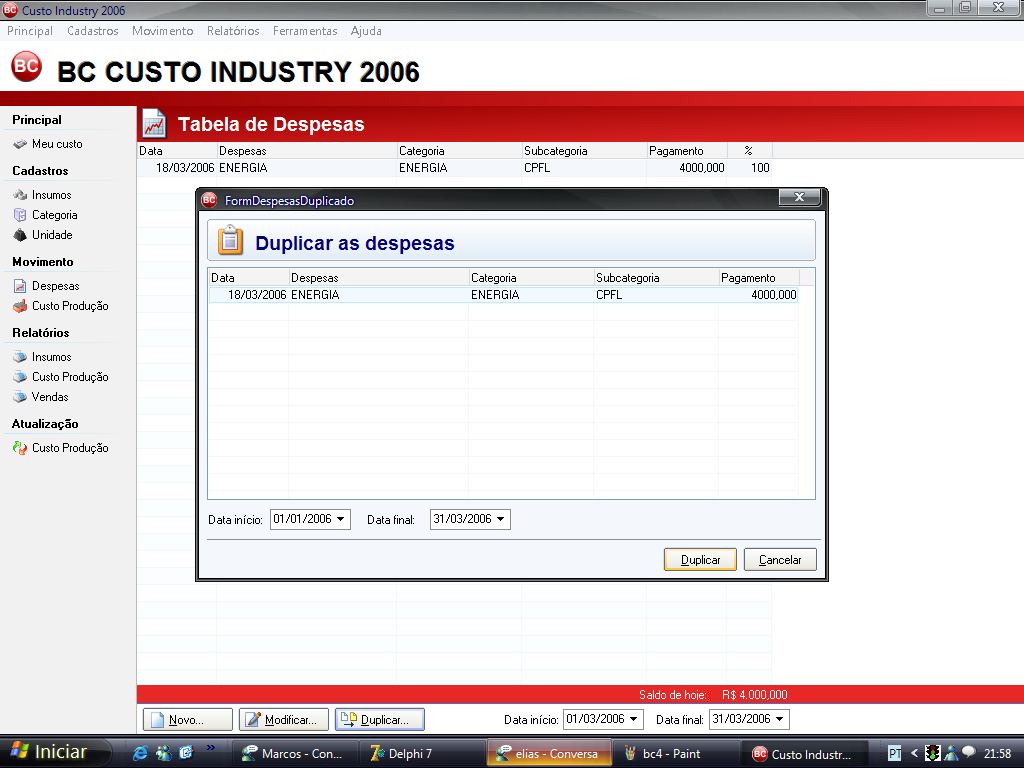1024x768 pixels.
Task: Select the Categoria sidebar icon
Action: click(x=20, y=215)
